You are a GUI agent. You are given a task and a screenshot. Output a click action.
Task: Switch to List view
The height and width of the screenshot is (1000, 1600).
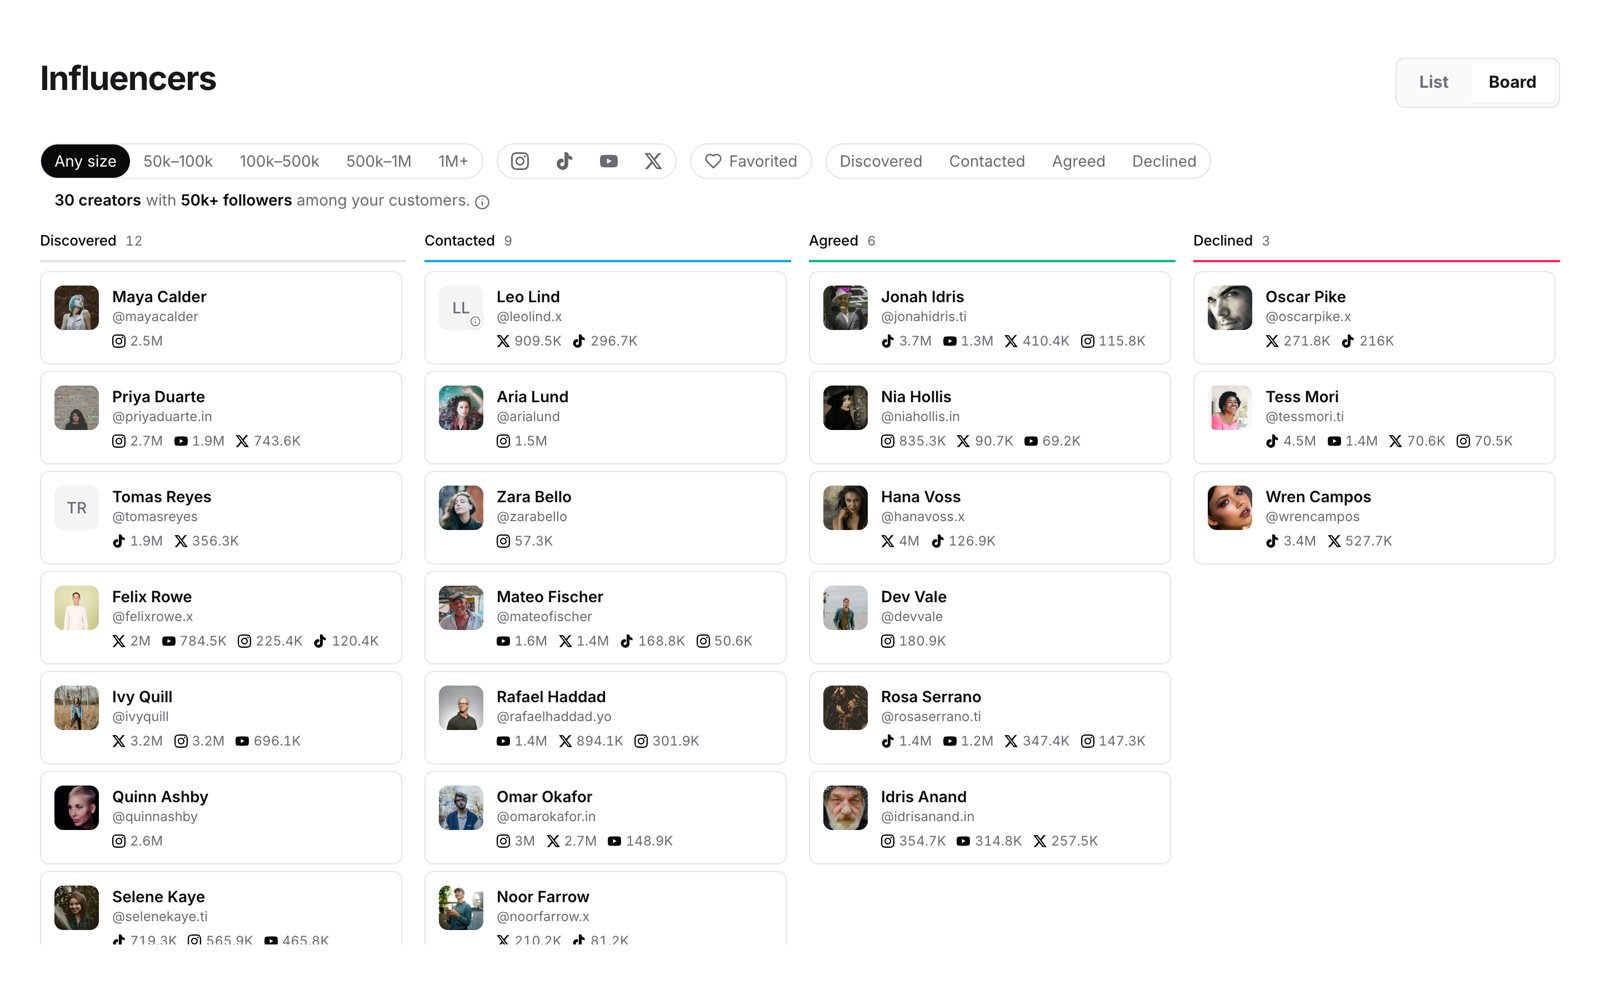click(1433, 82)
